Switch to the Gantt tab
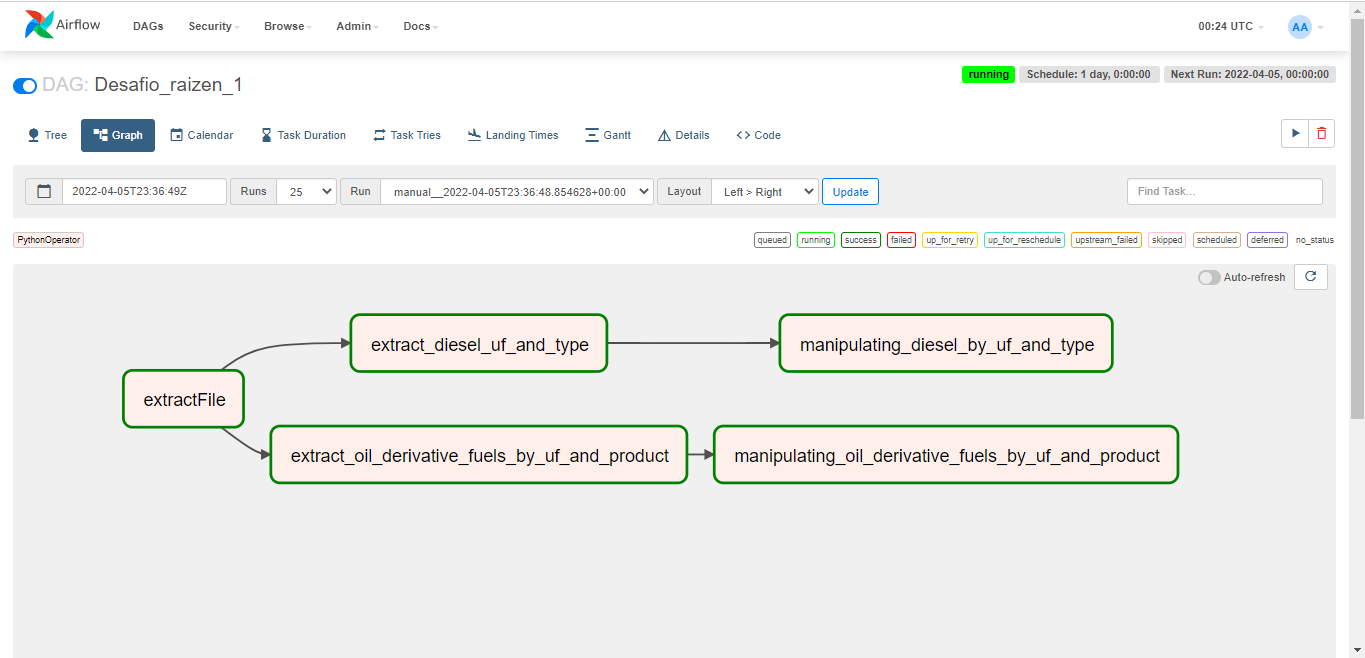Viewport: 1365px width, 658px height. (608, 135)
